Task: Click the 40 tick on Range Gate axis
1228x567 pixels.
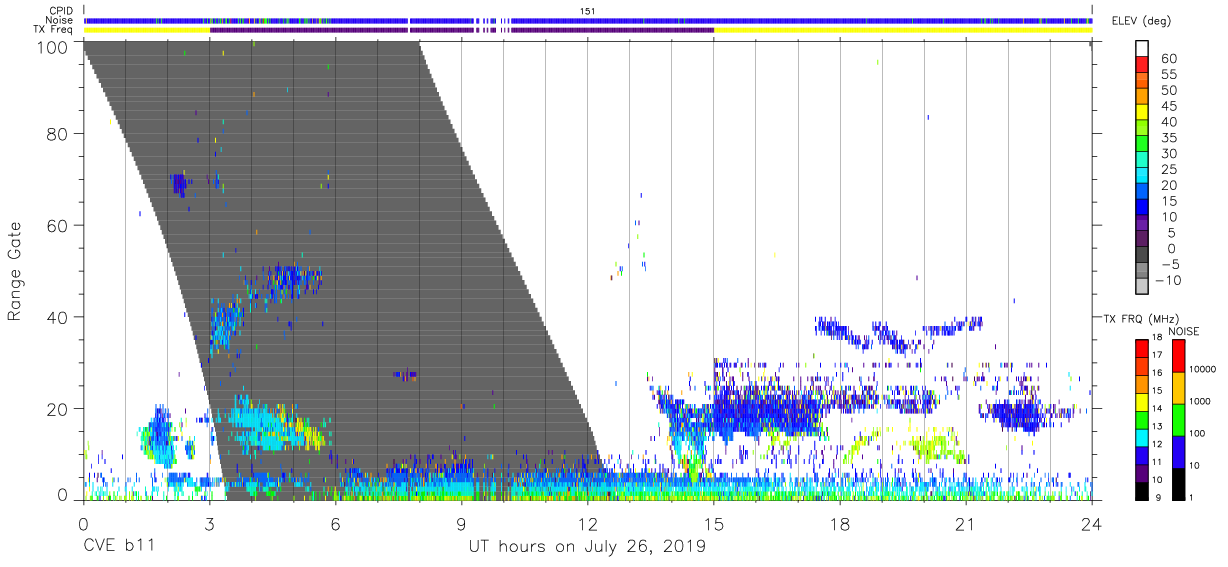Action: tap(58, 317)
